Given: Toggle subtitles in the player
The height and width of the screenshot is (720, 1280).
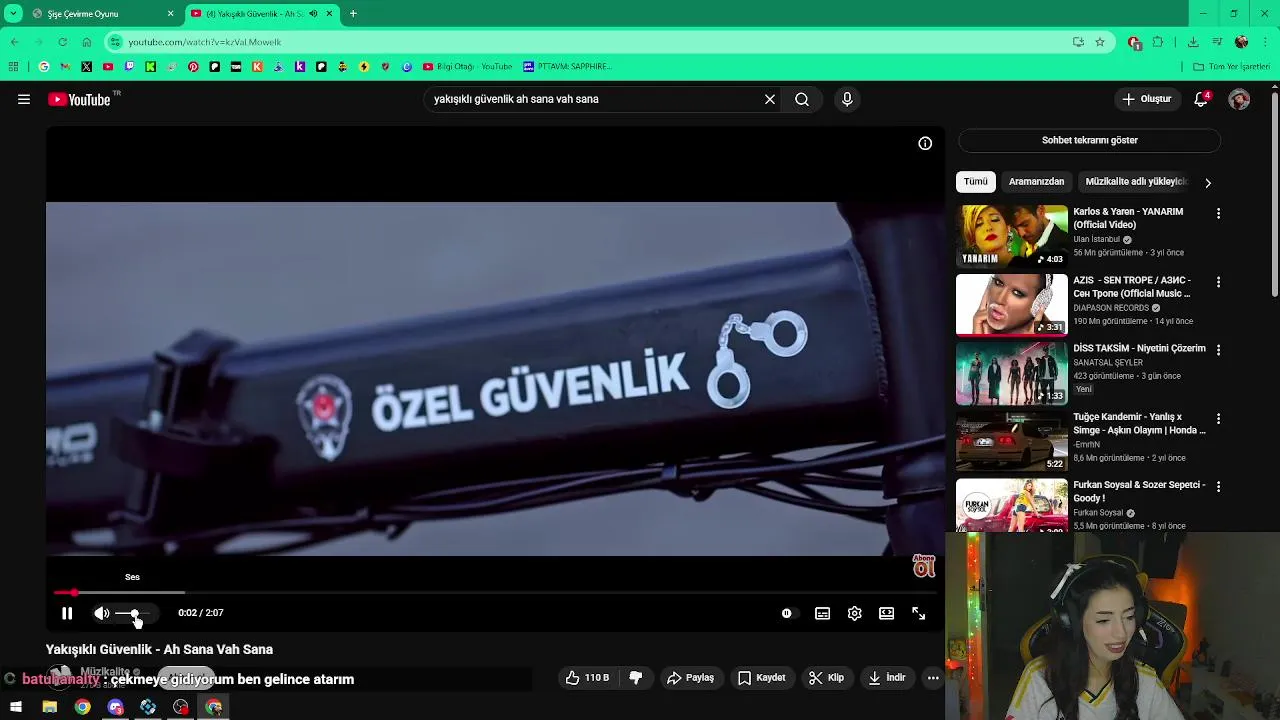Looking at the screenshot, I should coord(822,613).
